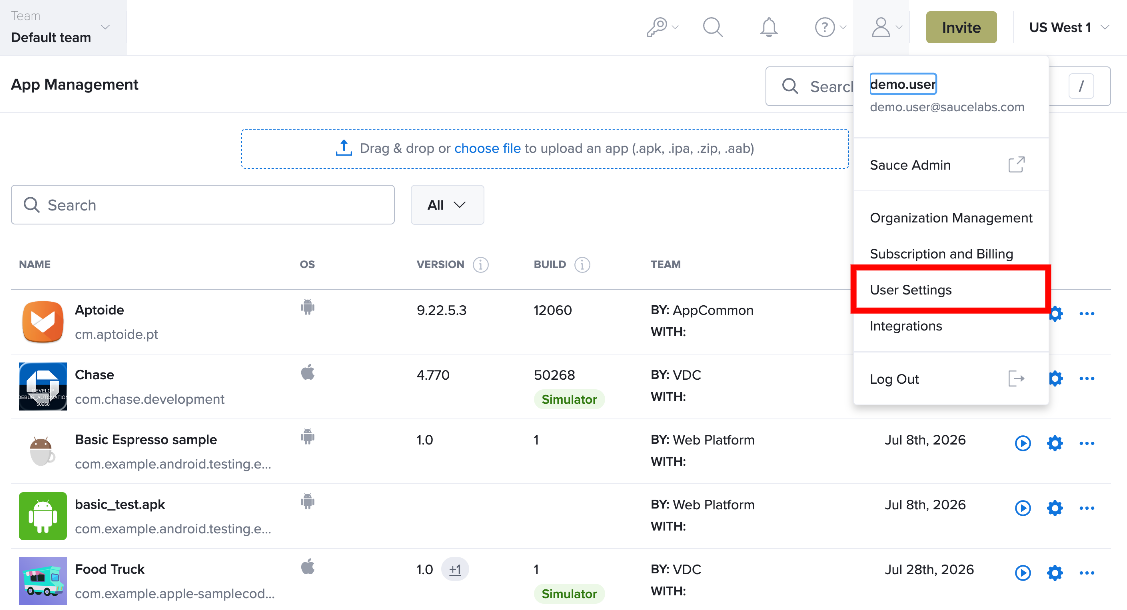Click the basic_test.apk name
The image size is (1127, 610).
tap(120, 504)
